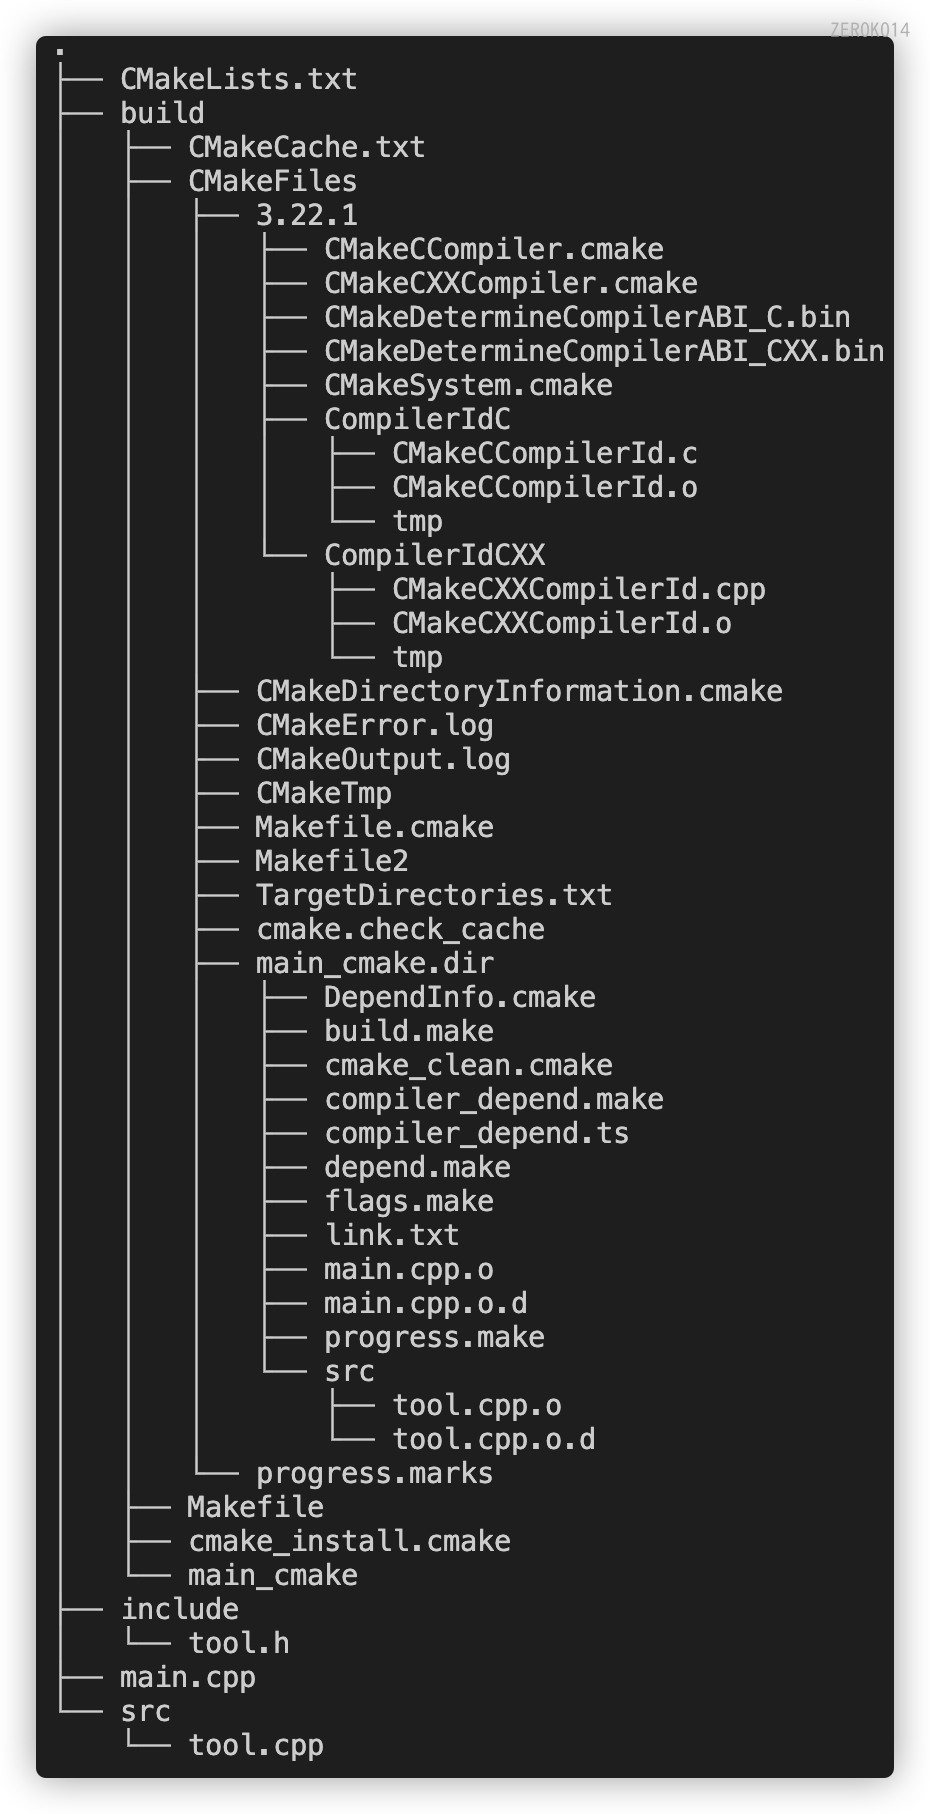Click CMakeDetermineCompilerABI_C.bin file
The height and width of the screenshot is (1814, 930).
pyautogui.click(x=587, y=317)
